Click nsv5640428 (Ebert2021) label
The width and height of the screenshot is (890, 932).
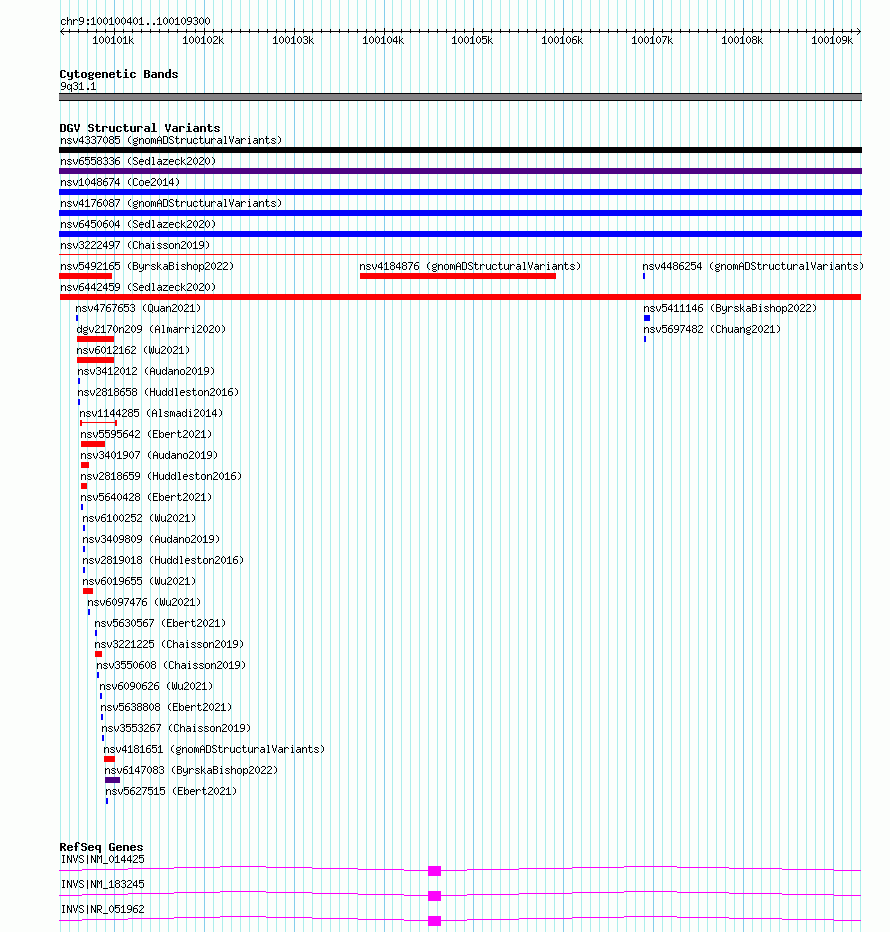click(x=146, y=497)
